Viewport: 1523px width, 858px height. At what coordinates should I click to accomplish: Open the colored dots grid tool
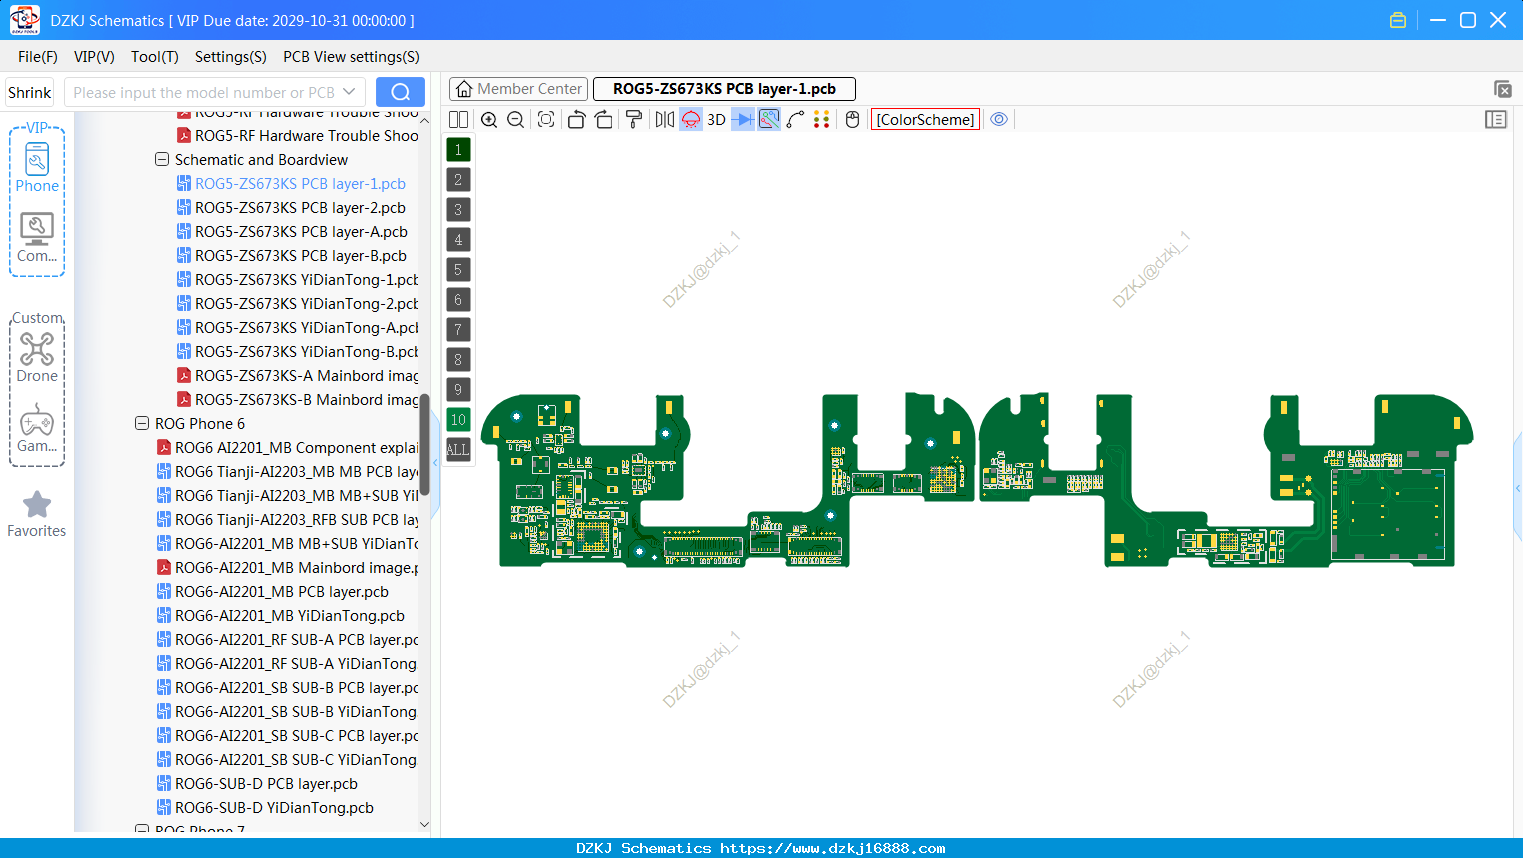pyautogui.click(x=822, y=120)
